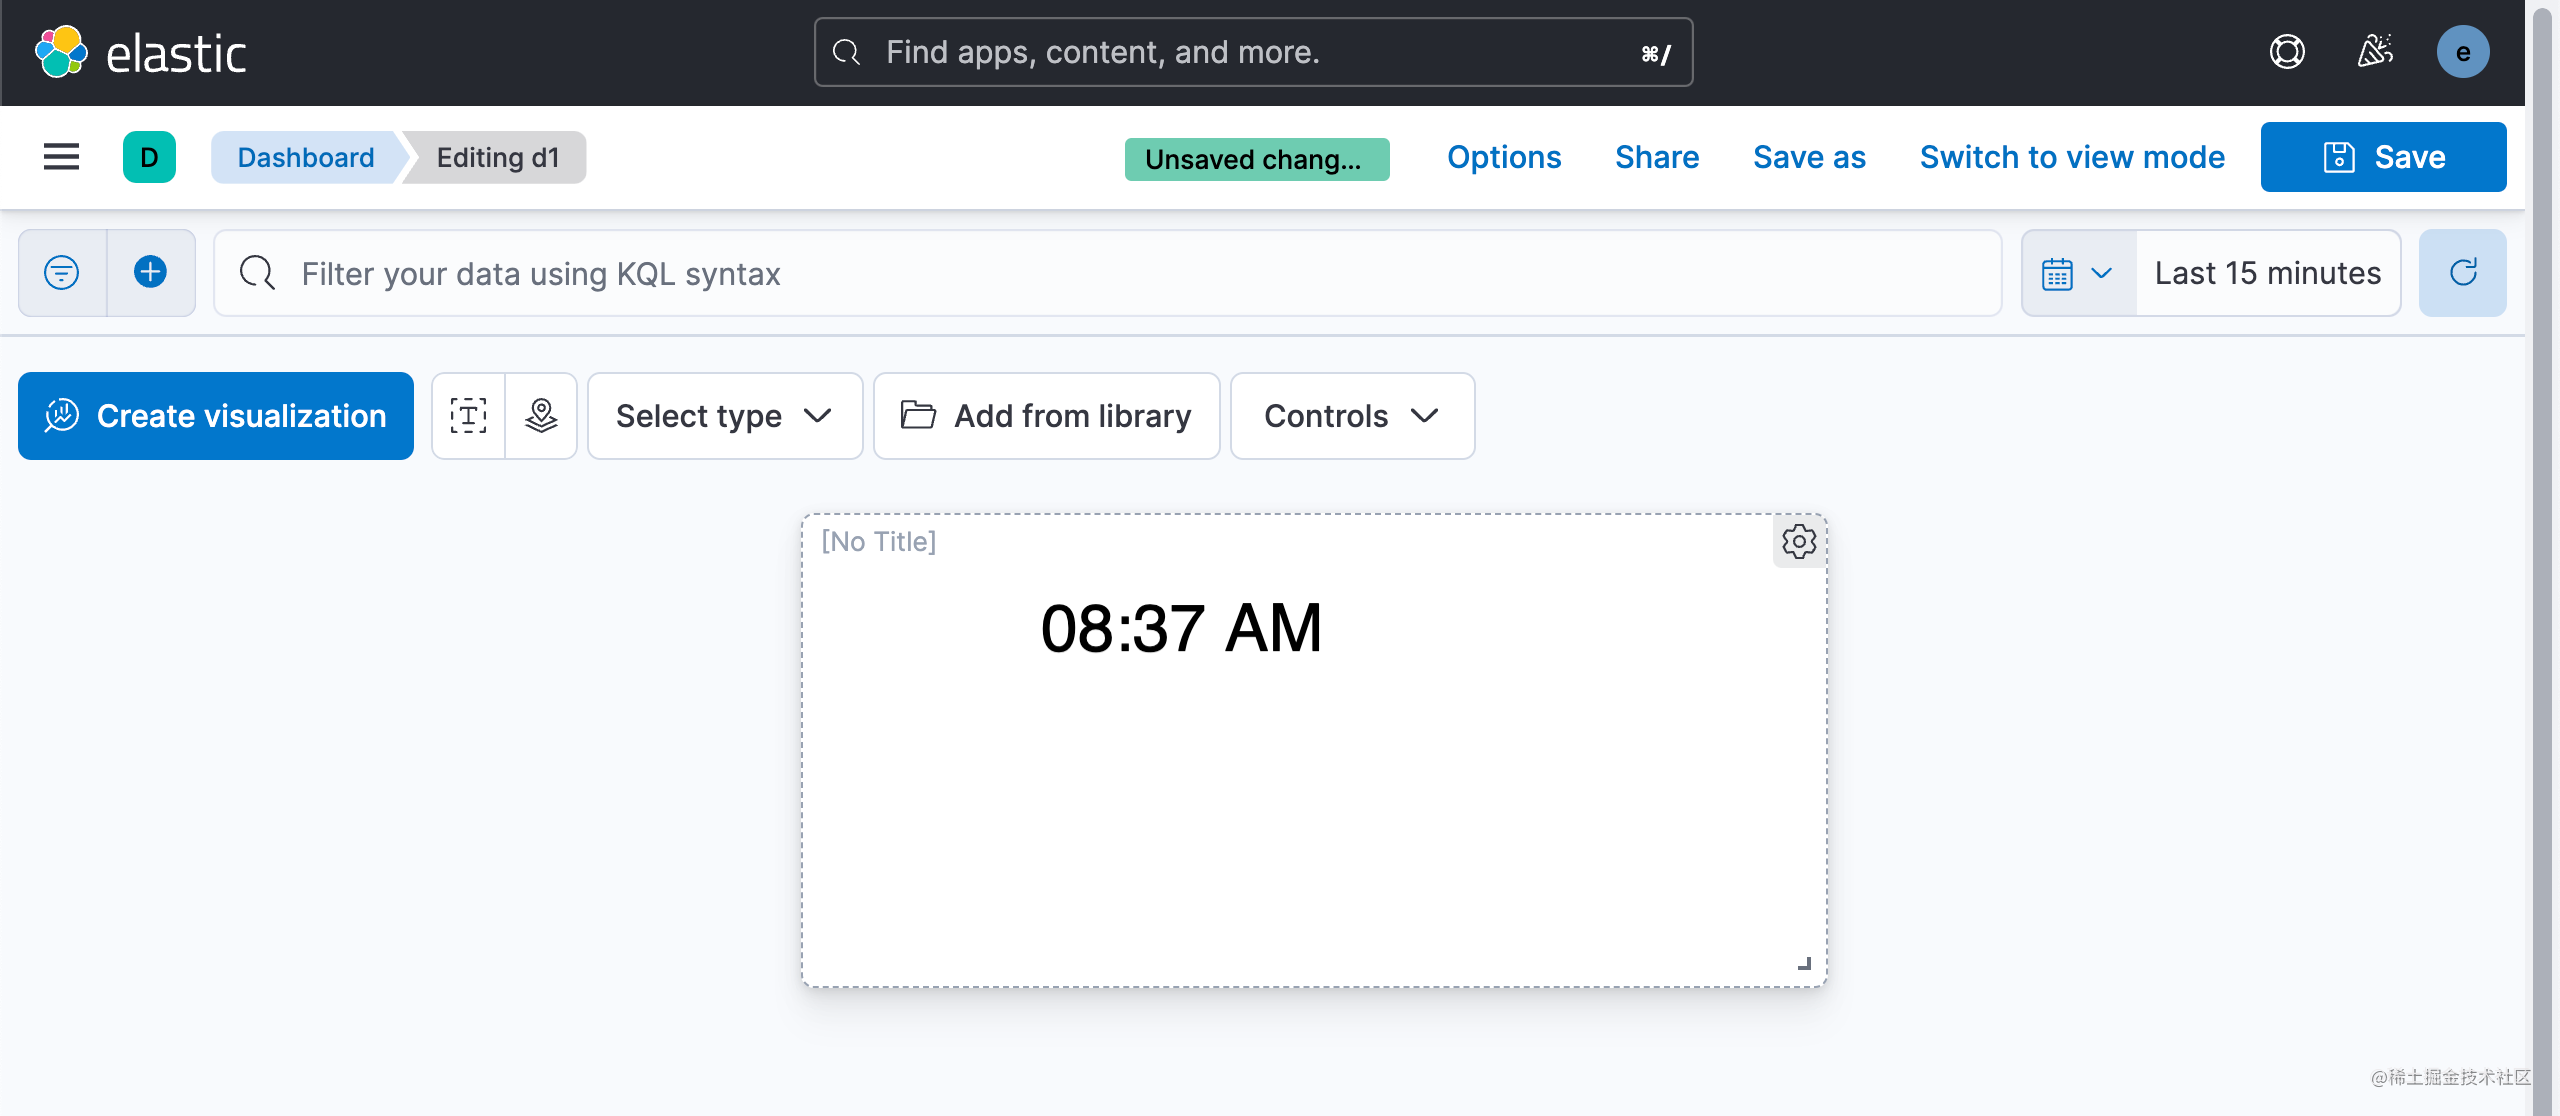Click Add from library button
The image size is (2560, 1116).
tap(1046, 416)
